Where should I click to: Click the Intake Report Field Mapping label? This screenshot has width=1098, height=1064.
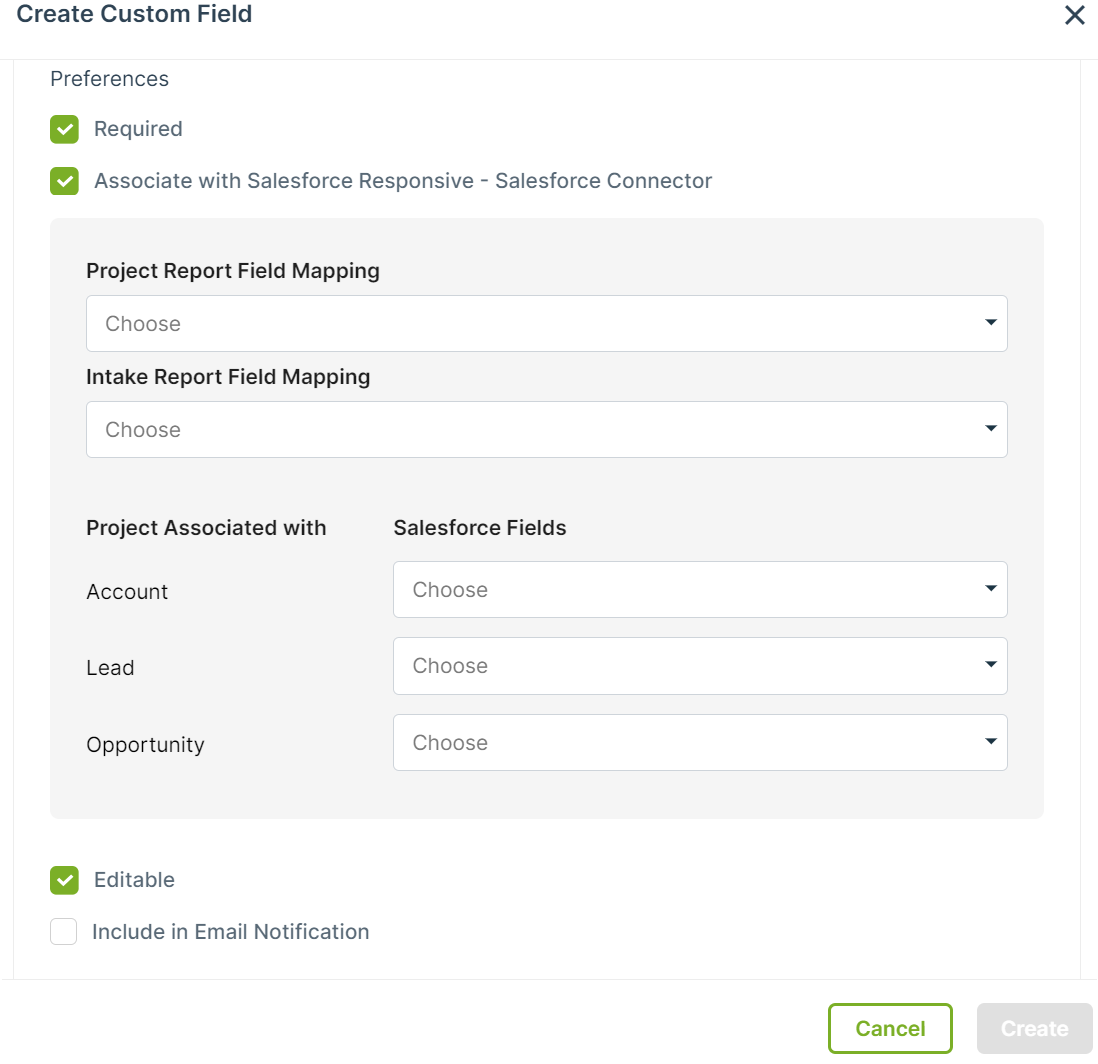[228, 377]
